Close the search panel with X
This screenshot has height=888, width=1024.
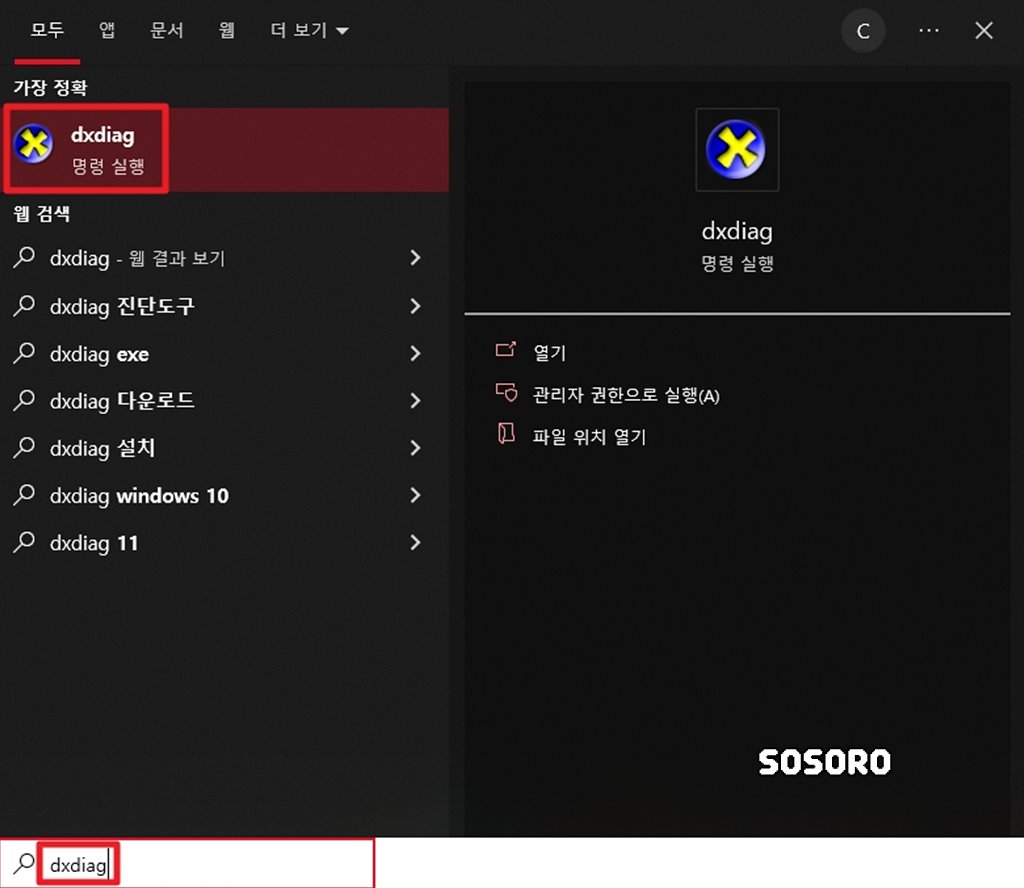(x=984, y=30)
